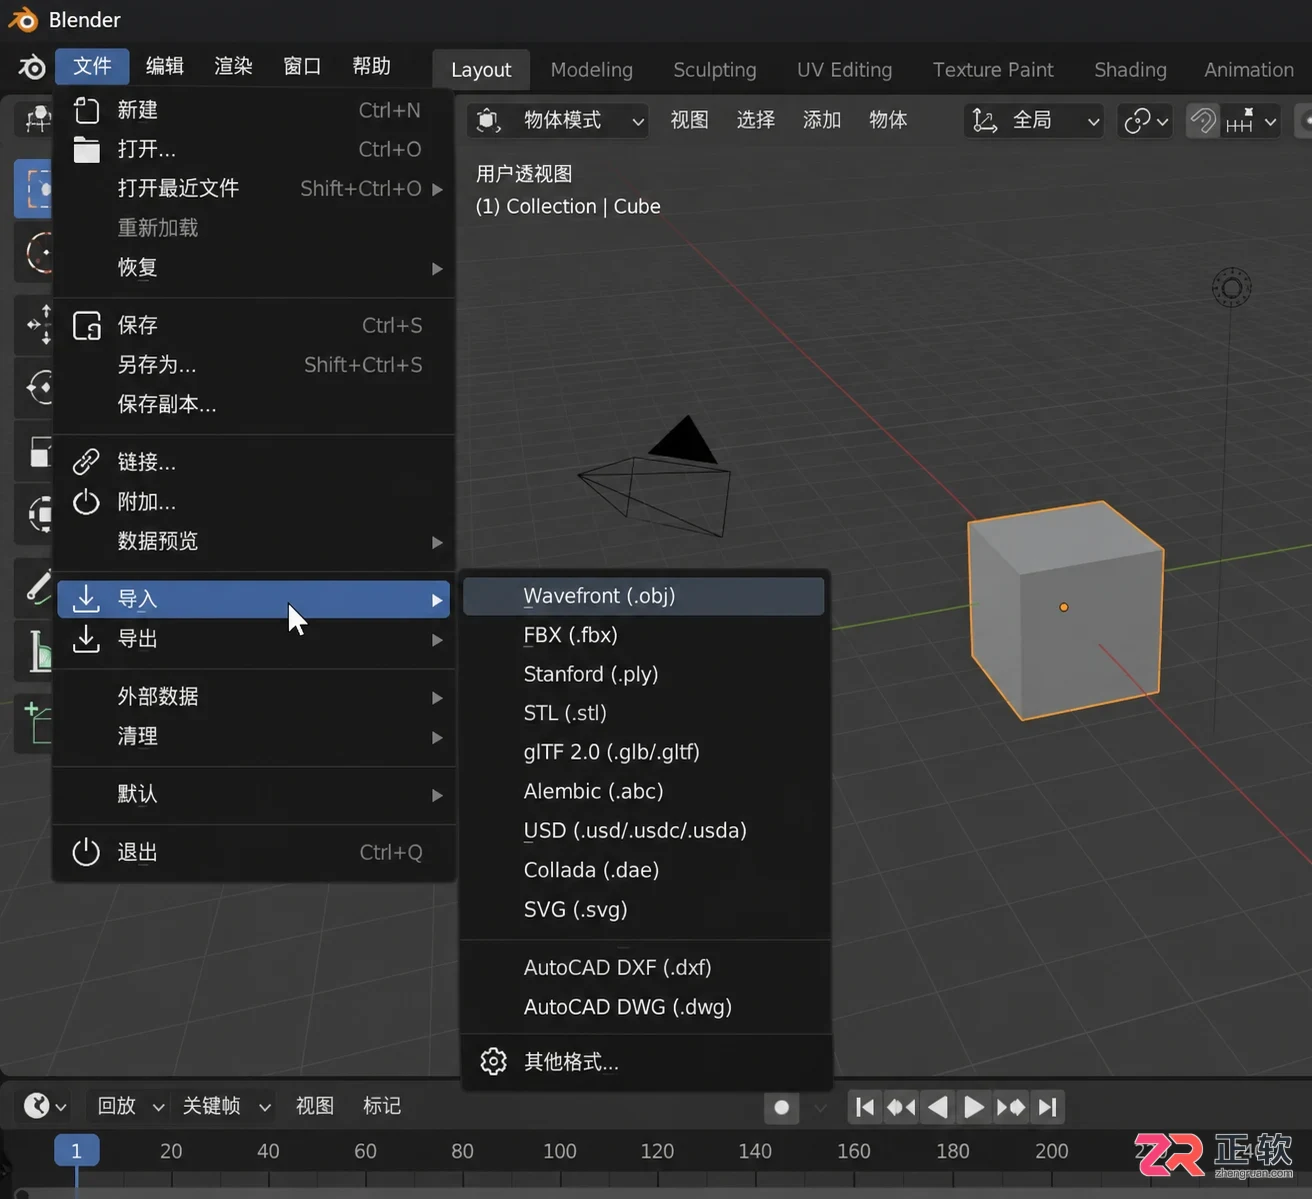Click 退出 to quit Blender

point(254,852)
